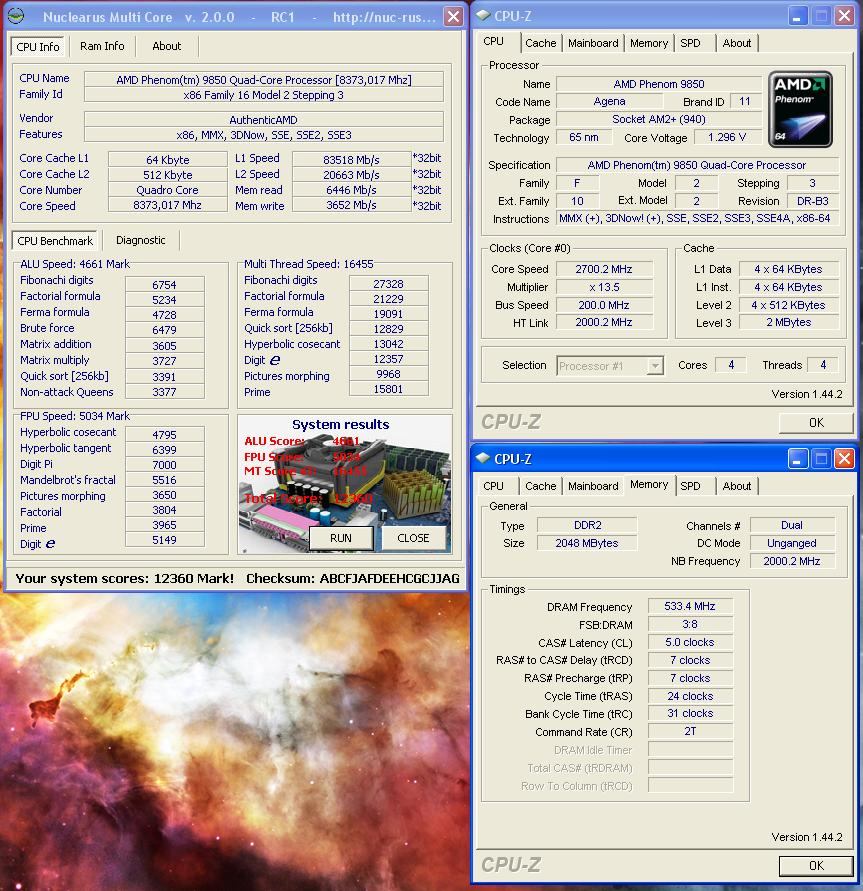Click the 'x86 Family 16 Model 2 Stepping 3' field
This screenshot has height=891, width=863.
click(264, 95)
